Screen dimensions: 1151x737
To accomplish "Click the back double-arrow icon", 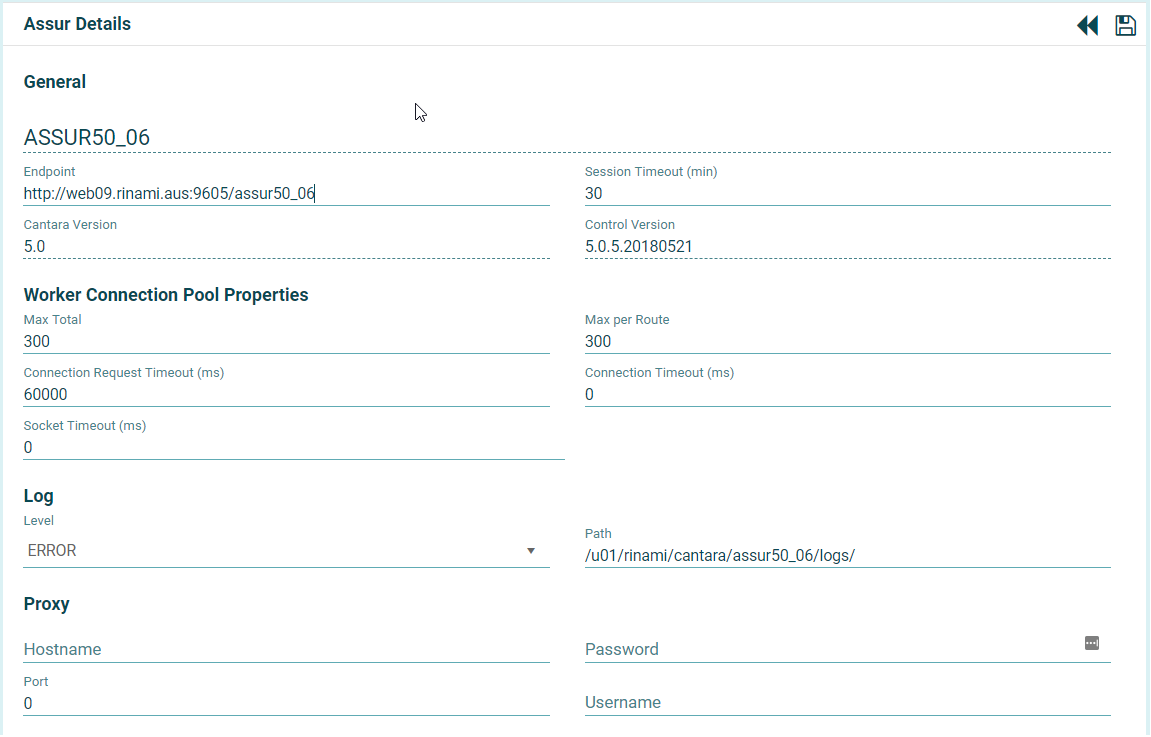I will pos(1087,26).
